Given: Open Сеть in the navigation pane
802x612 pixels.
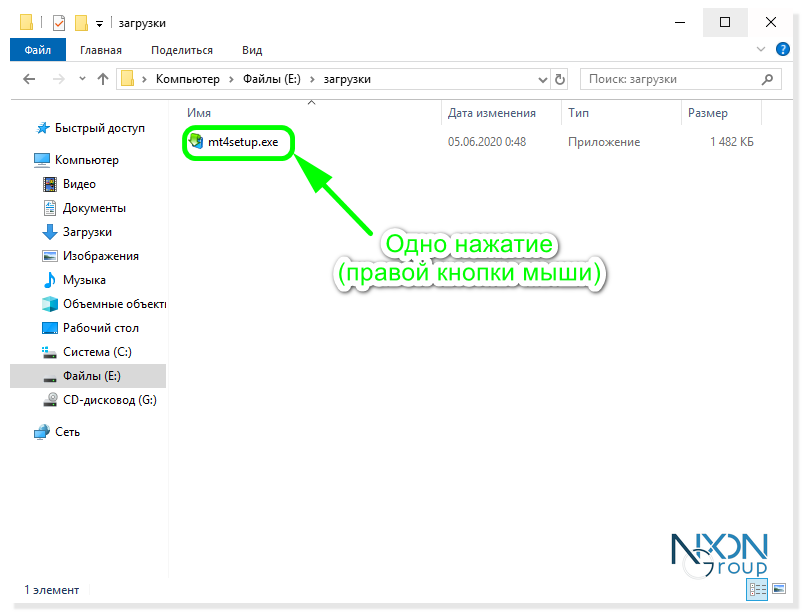Looking at the screenshot, I should 68,432.
